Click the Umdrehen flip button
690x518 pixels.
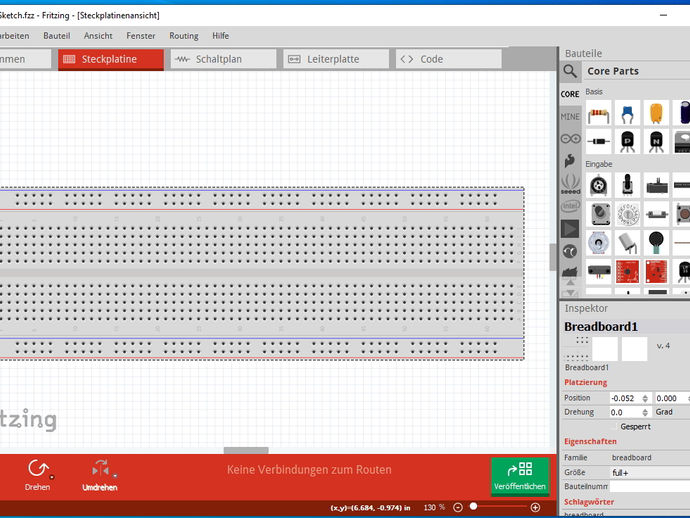pos(100,475)
